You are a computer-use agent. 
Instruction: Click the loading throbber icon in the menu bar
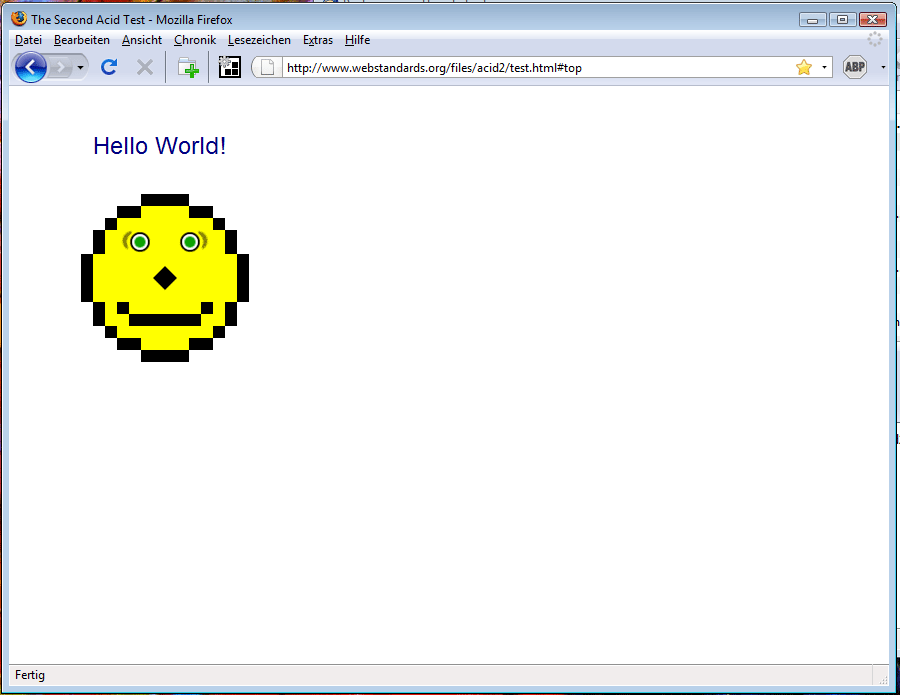click(x=875, y=39)
